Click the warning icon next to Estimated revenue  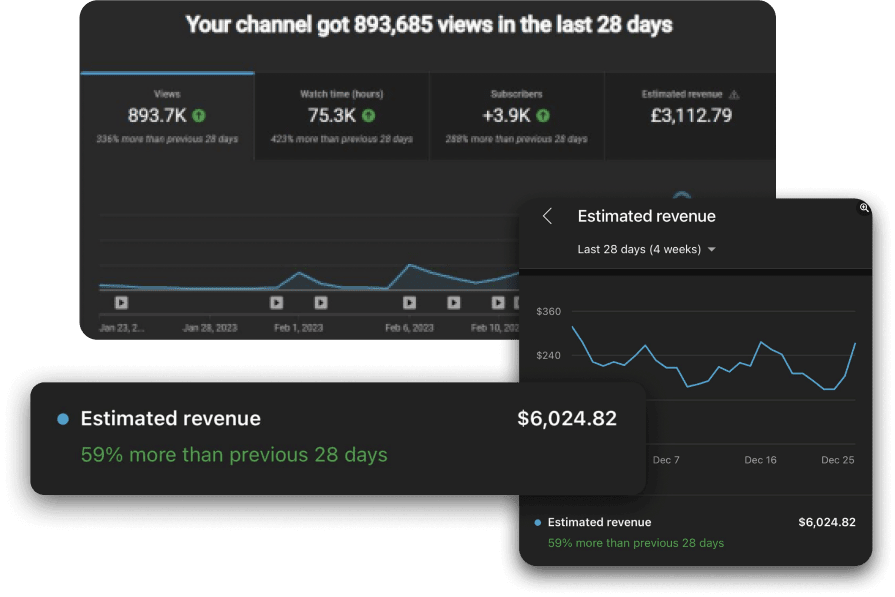click(x=734, y=94)
